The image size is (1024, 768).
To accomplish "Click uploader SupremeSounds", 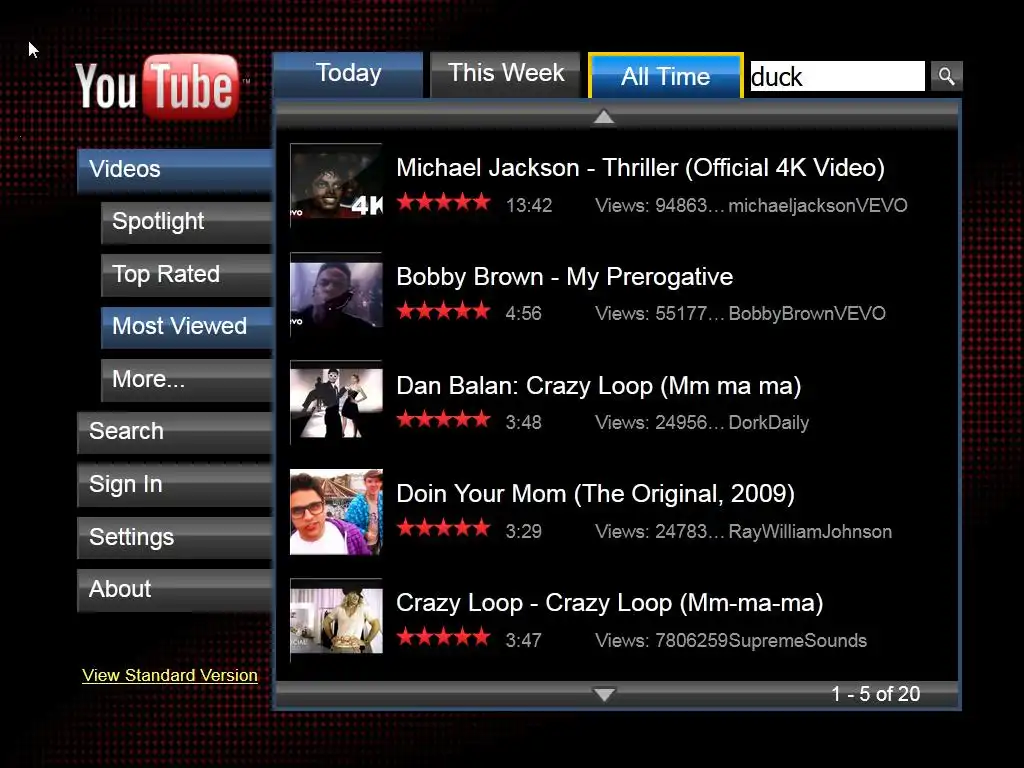I will pyautogui.click(x=797, y=641).
